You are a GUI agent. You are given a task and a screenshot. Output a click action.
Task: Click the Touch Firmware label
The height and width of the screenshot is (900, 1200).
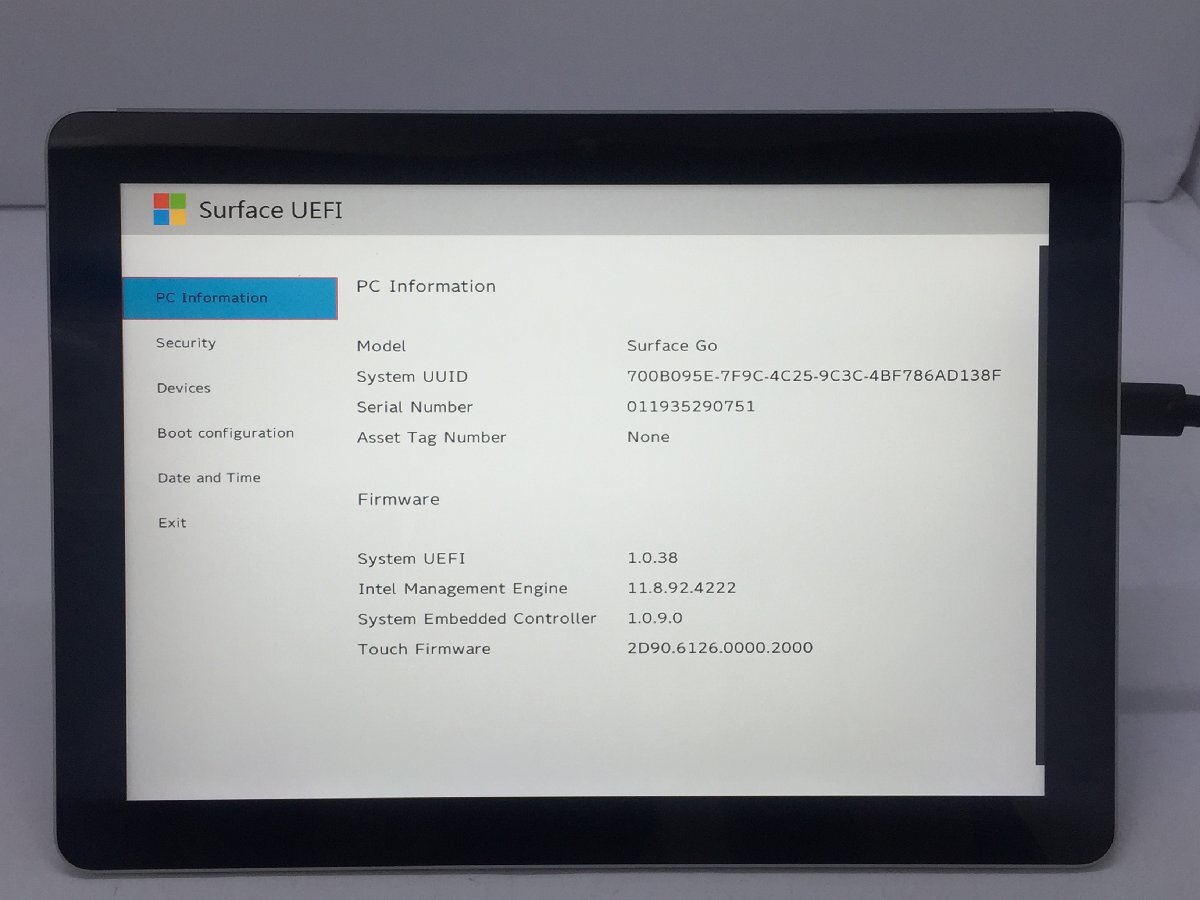coord(424,649)
